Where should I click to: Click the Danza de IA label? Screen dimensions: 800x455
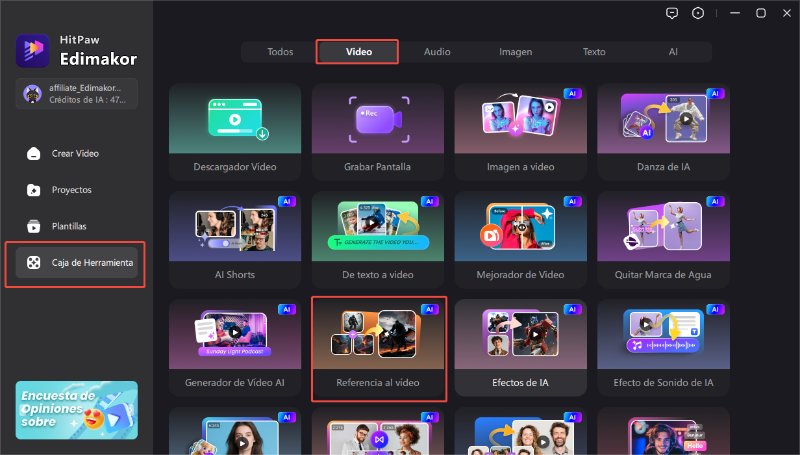(663, 167)
